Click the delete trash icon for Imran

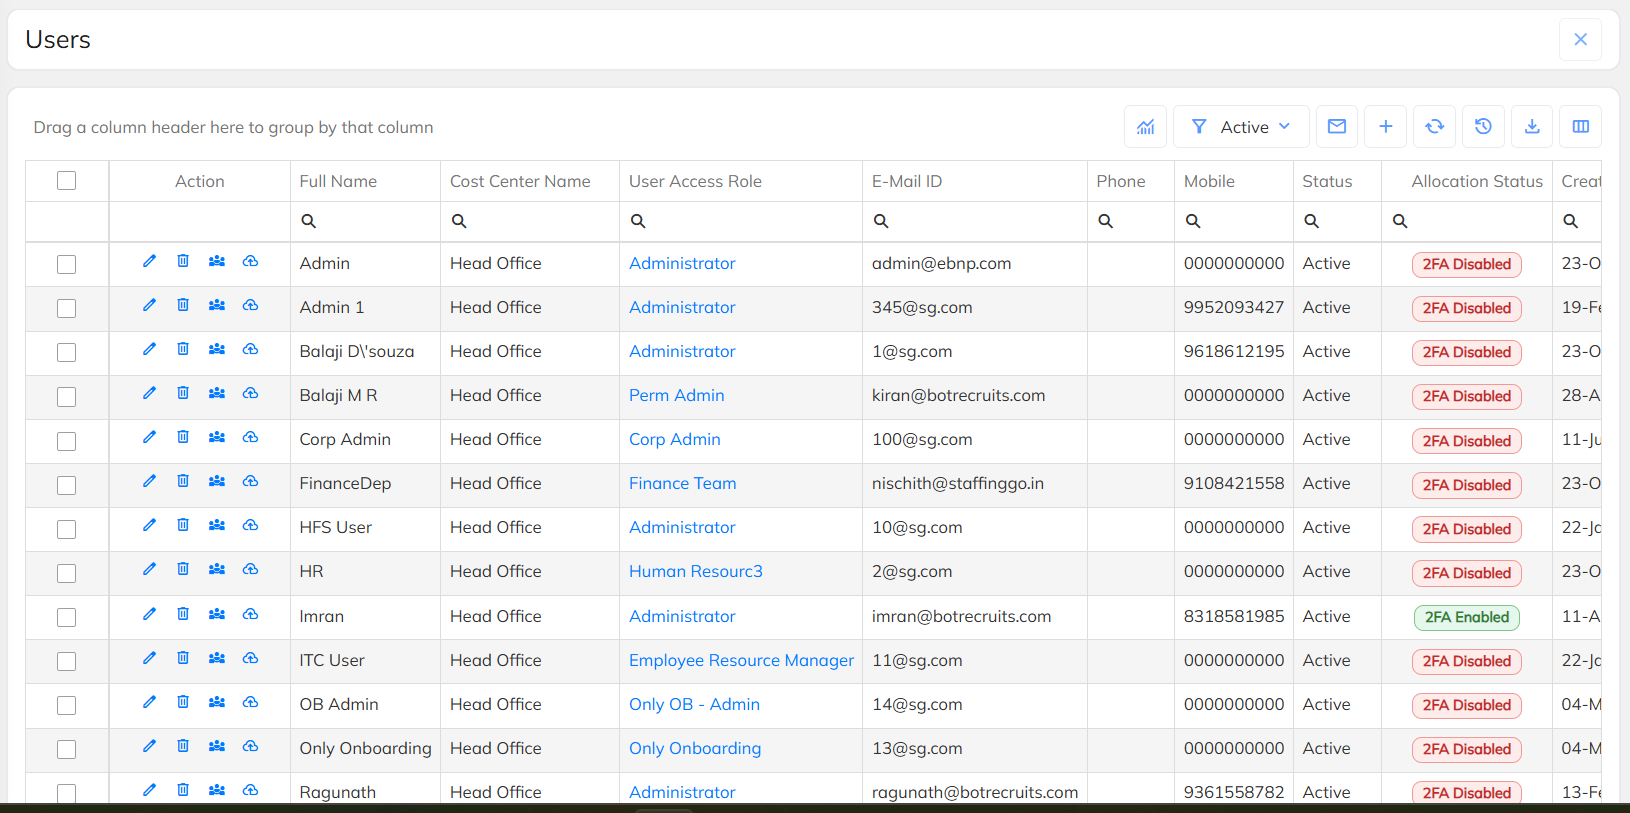pyautogui.click(x=183, y=614)
